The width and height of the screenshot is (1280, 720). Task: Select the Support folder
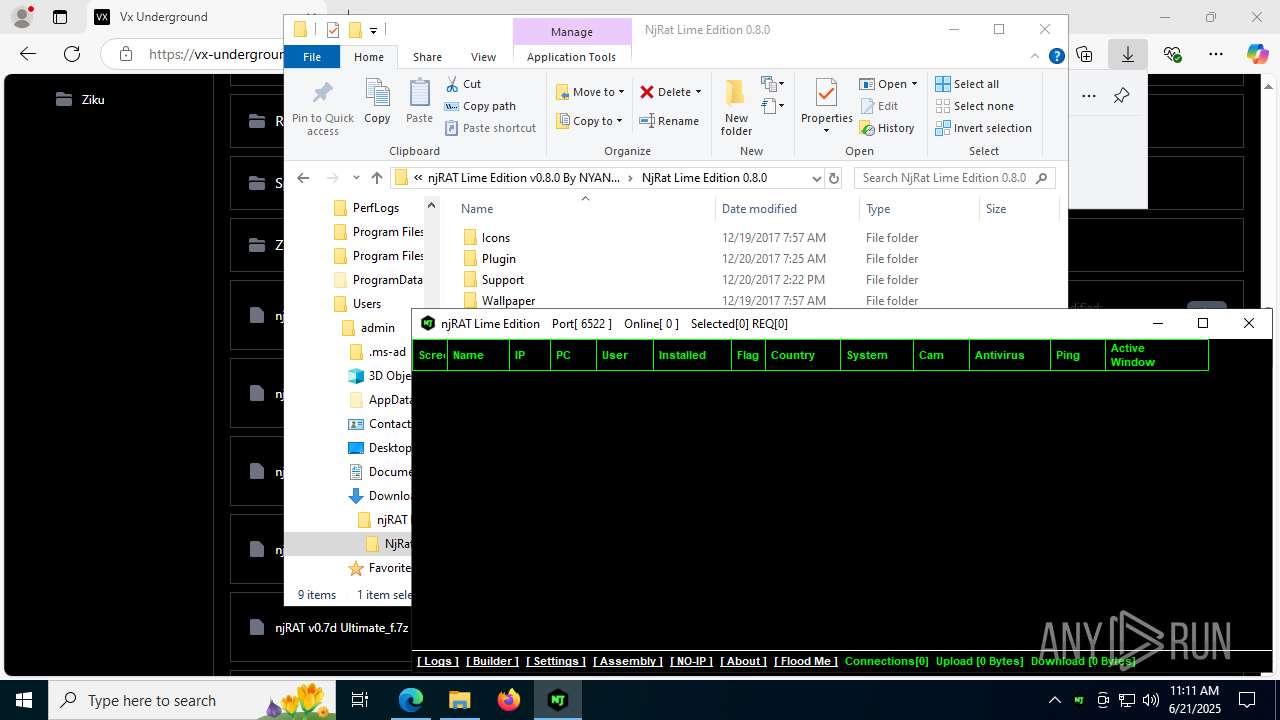coord(502,280)
